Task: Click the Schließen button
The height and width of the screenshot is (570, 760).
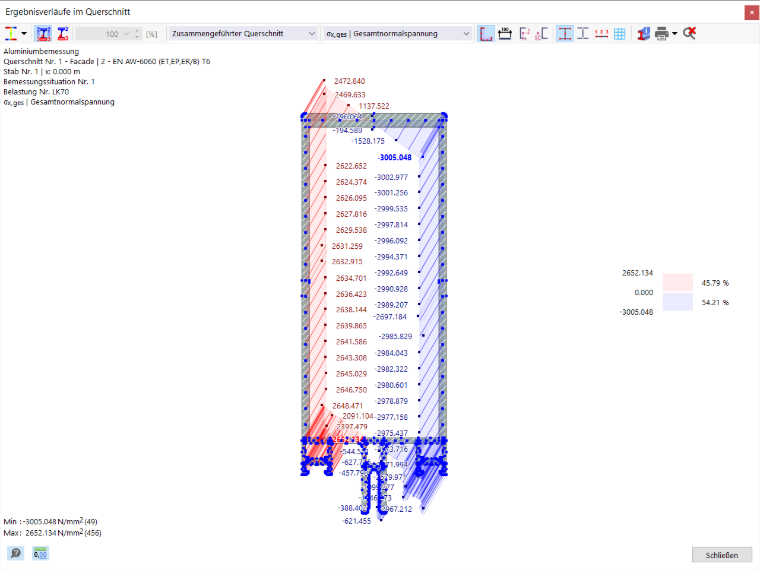Action: pos(722,555)
